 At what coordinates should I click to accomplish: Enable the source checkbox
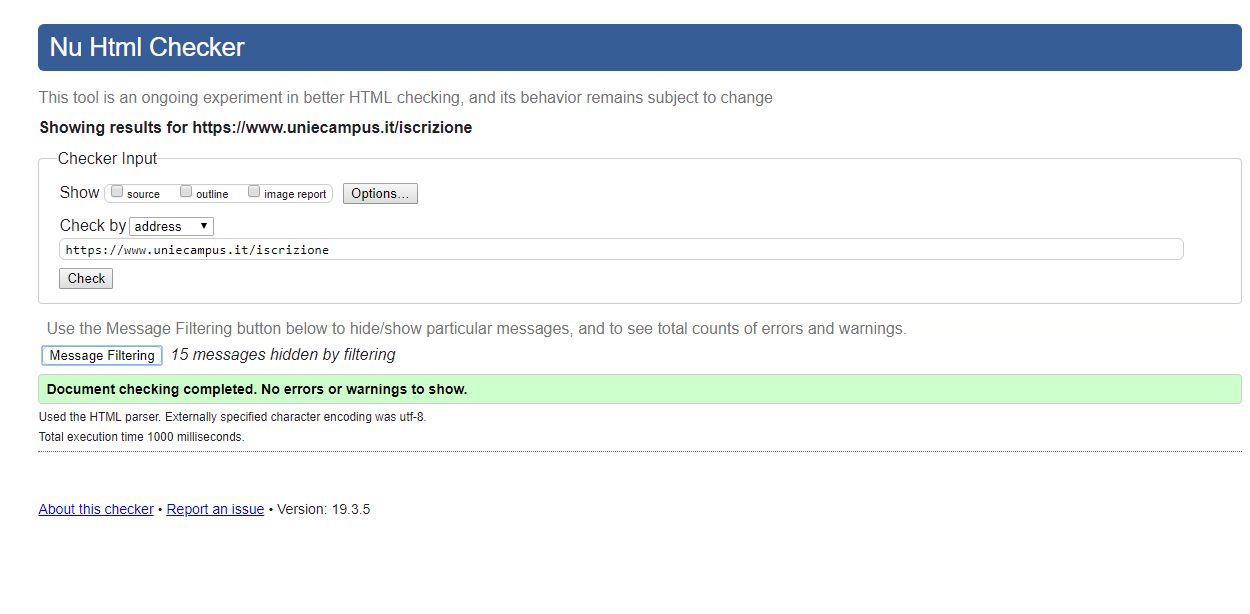click(x=117, y=192)
